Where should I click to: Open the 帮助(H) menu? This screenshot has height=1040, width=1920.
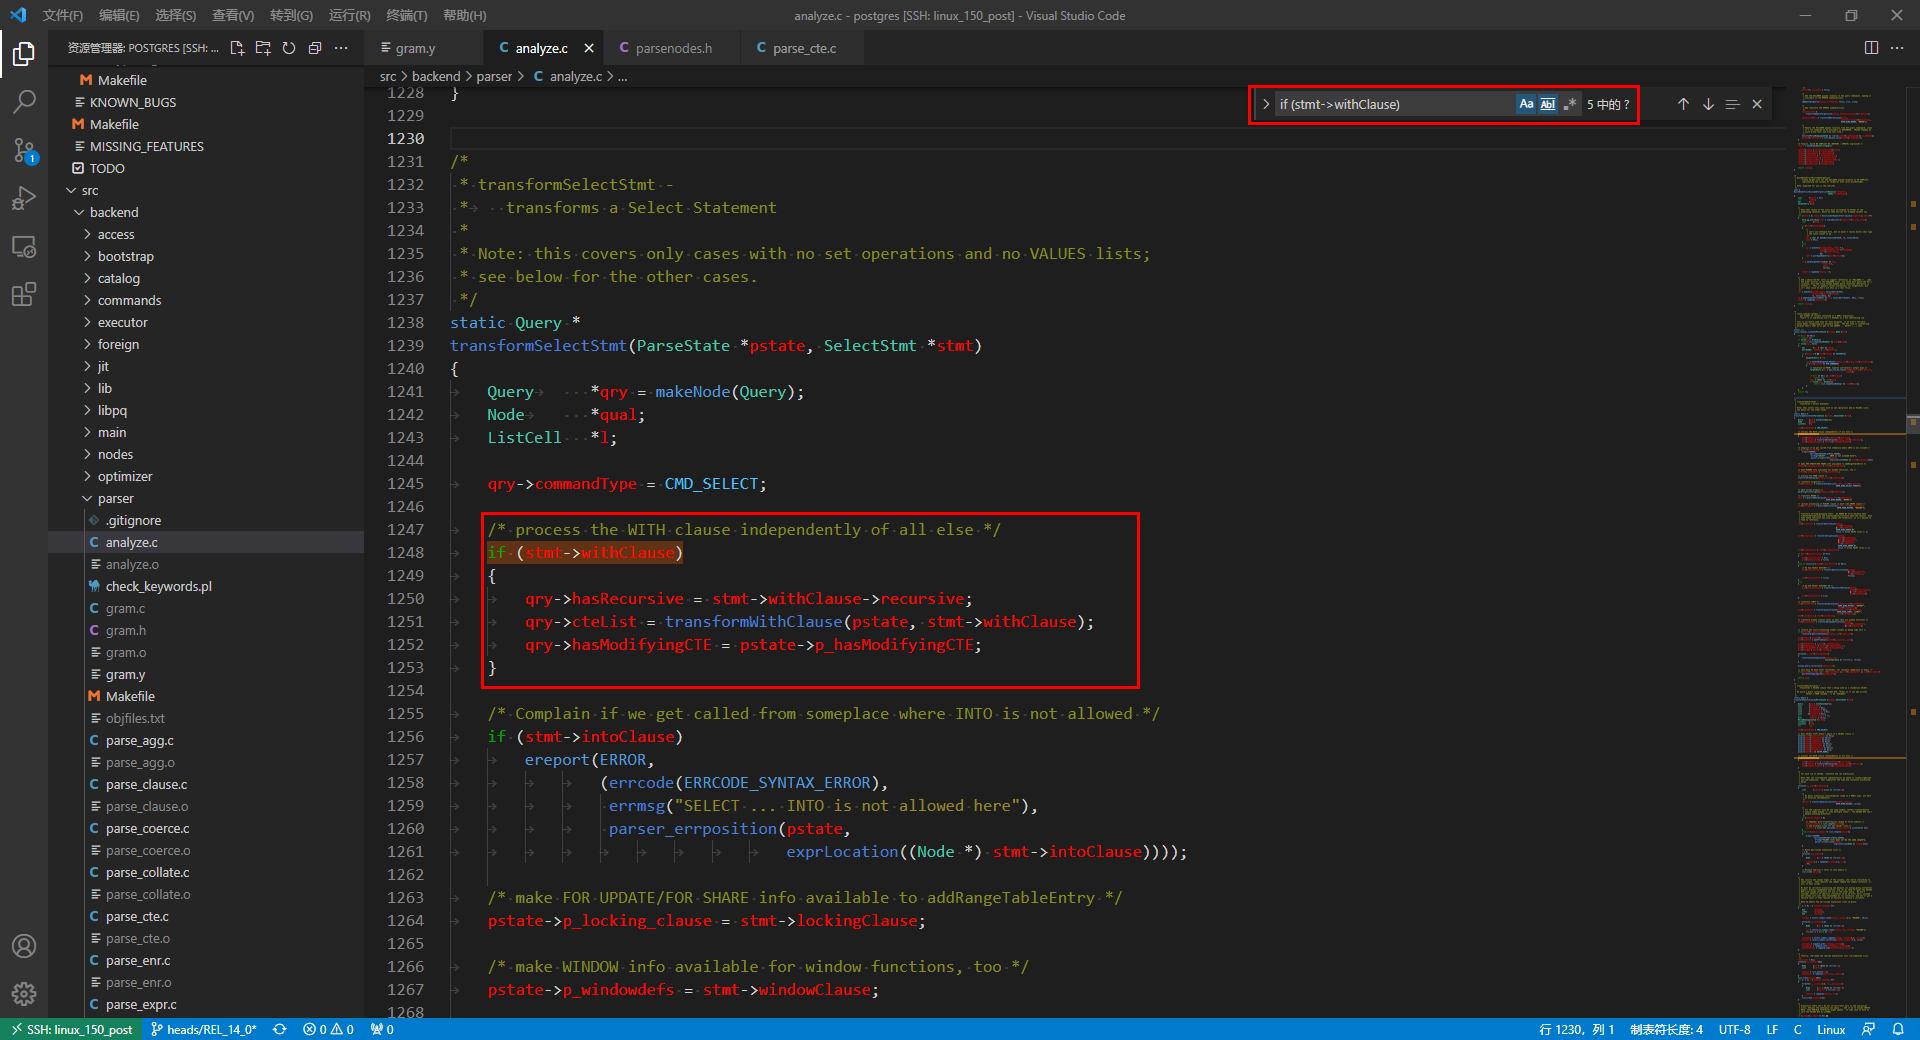pos(464,15)
